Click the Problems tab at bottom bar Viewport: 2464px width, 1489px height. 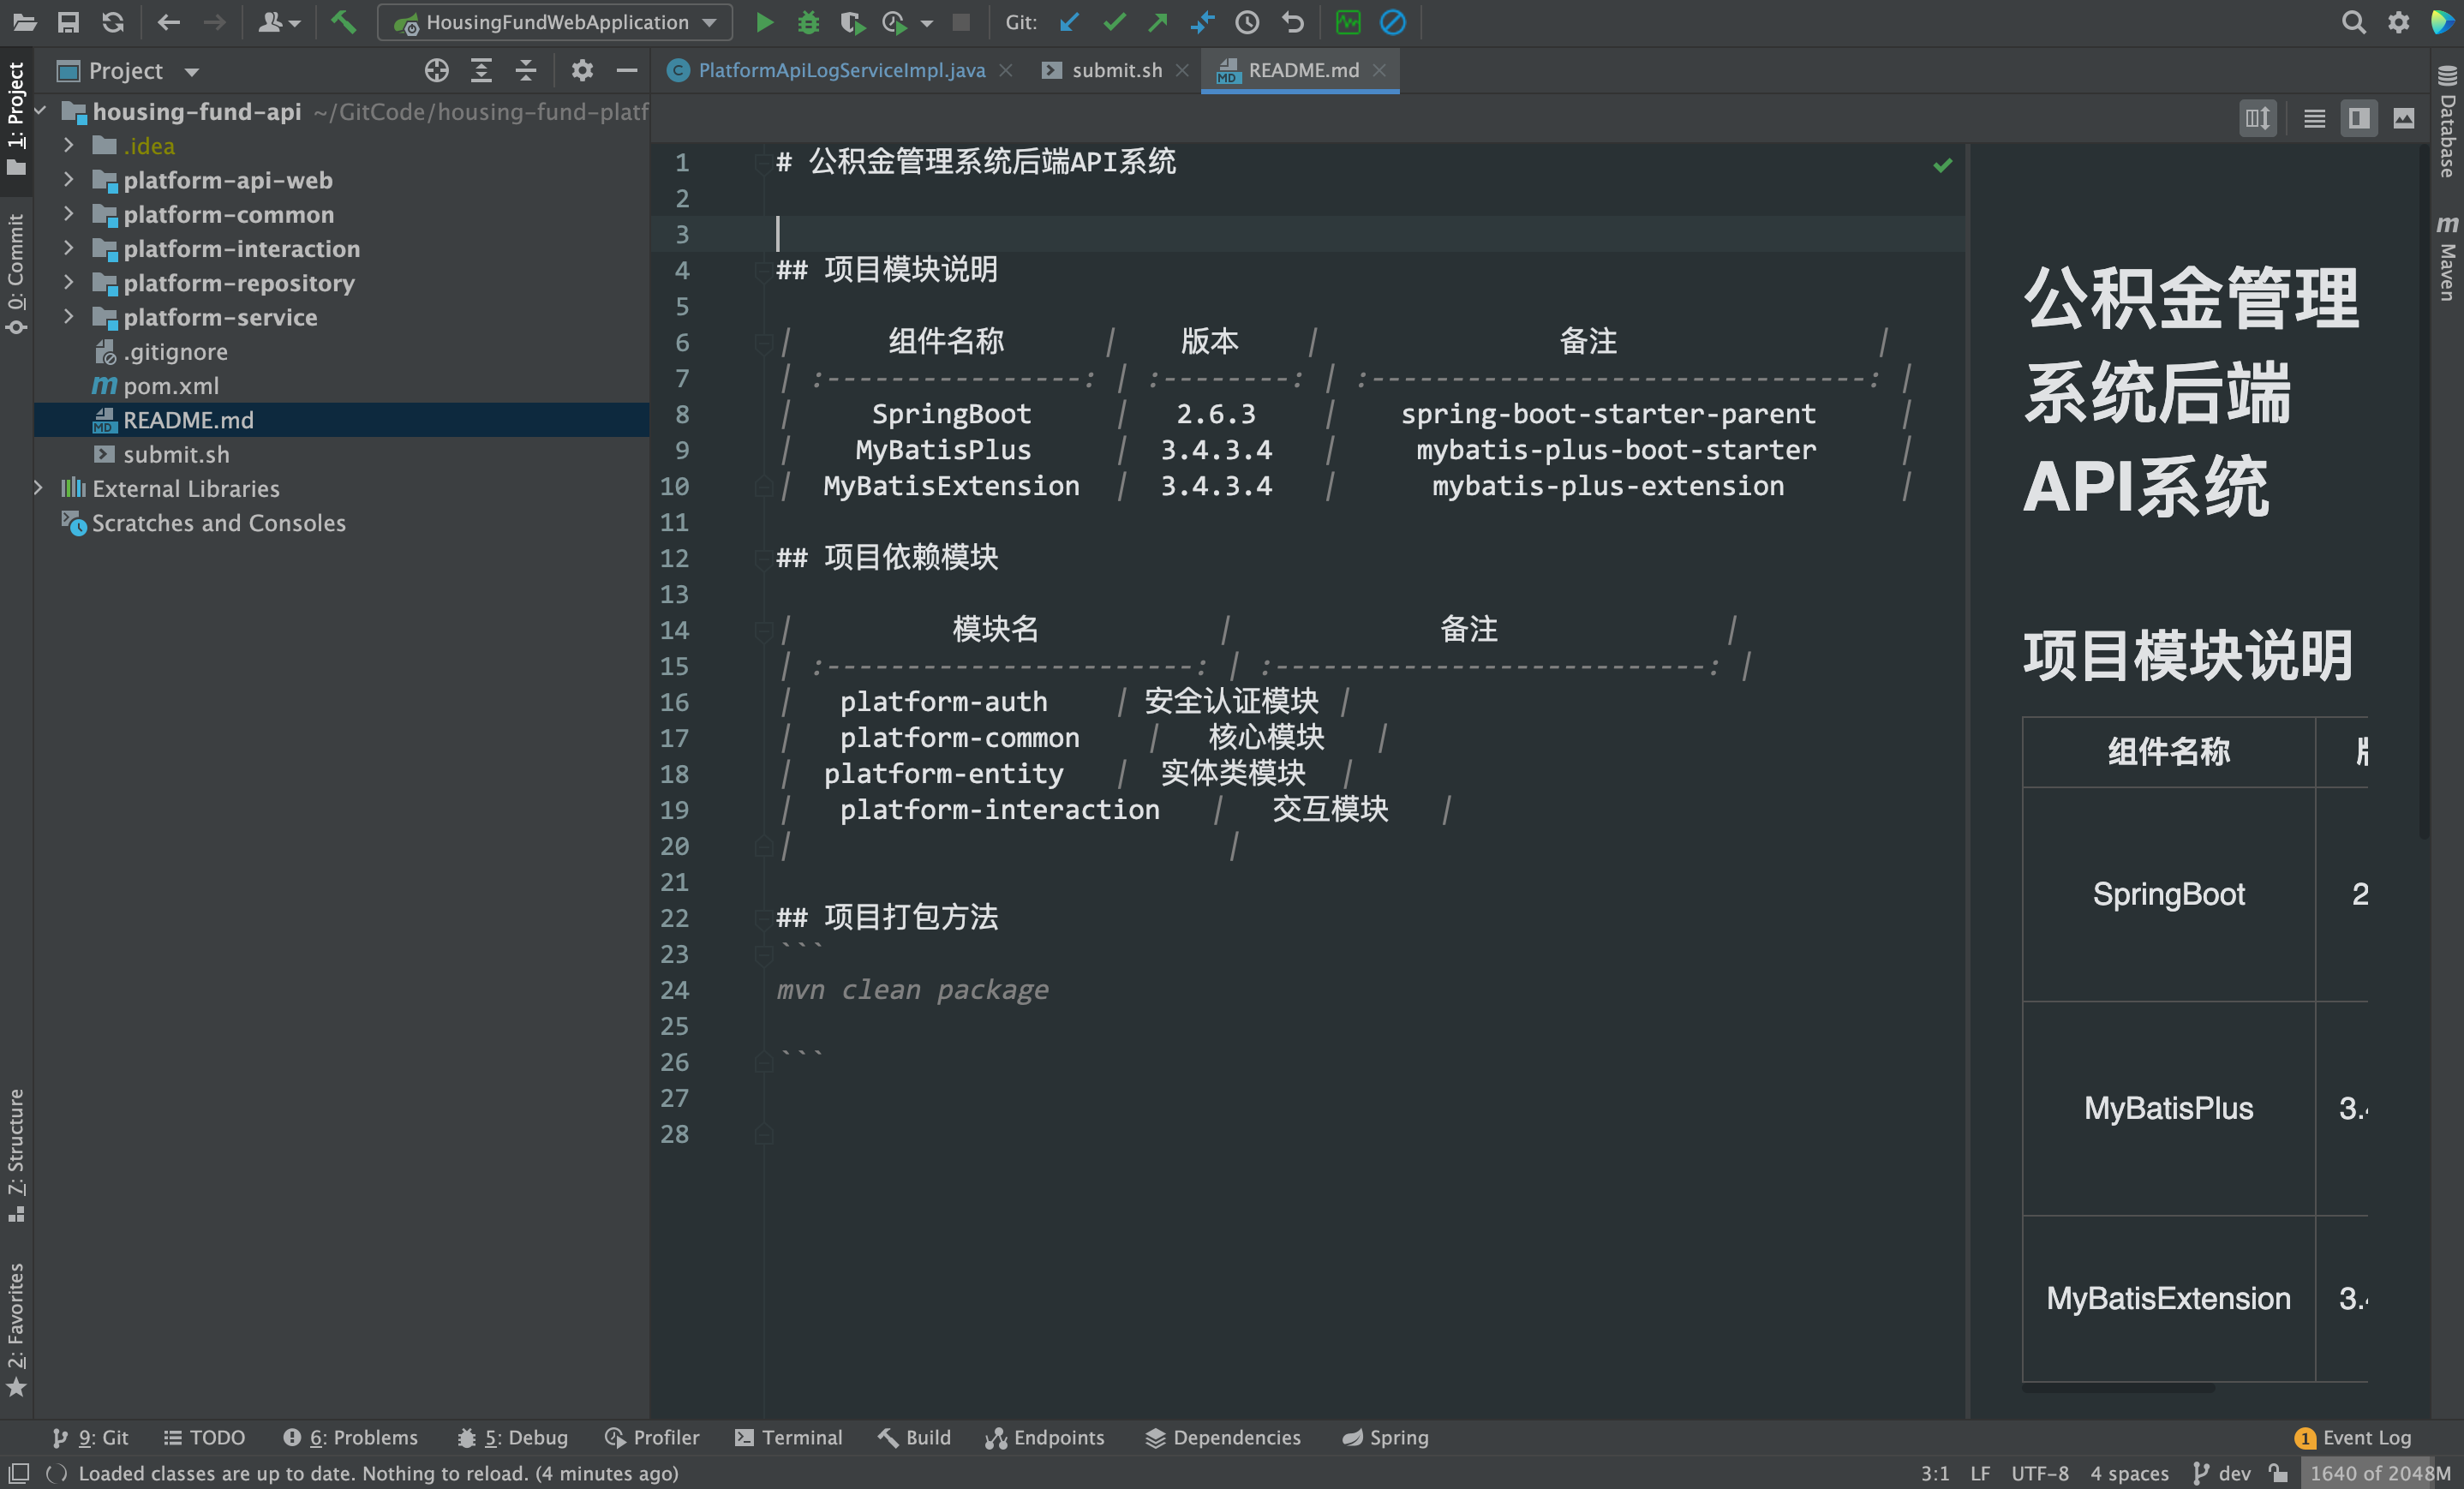[x=350, y=1438]
